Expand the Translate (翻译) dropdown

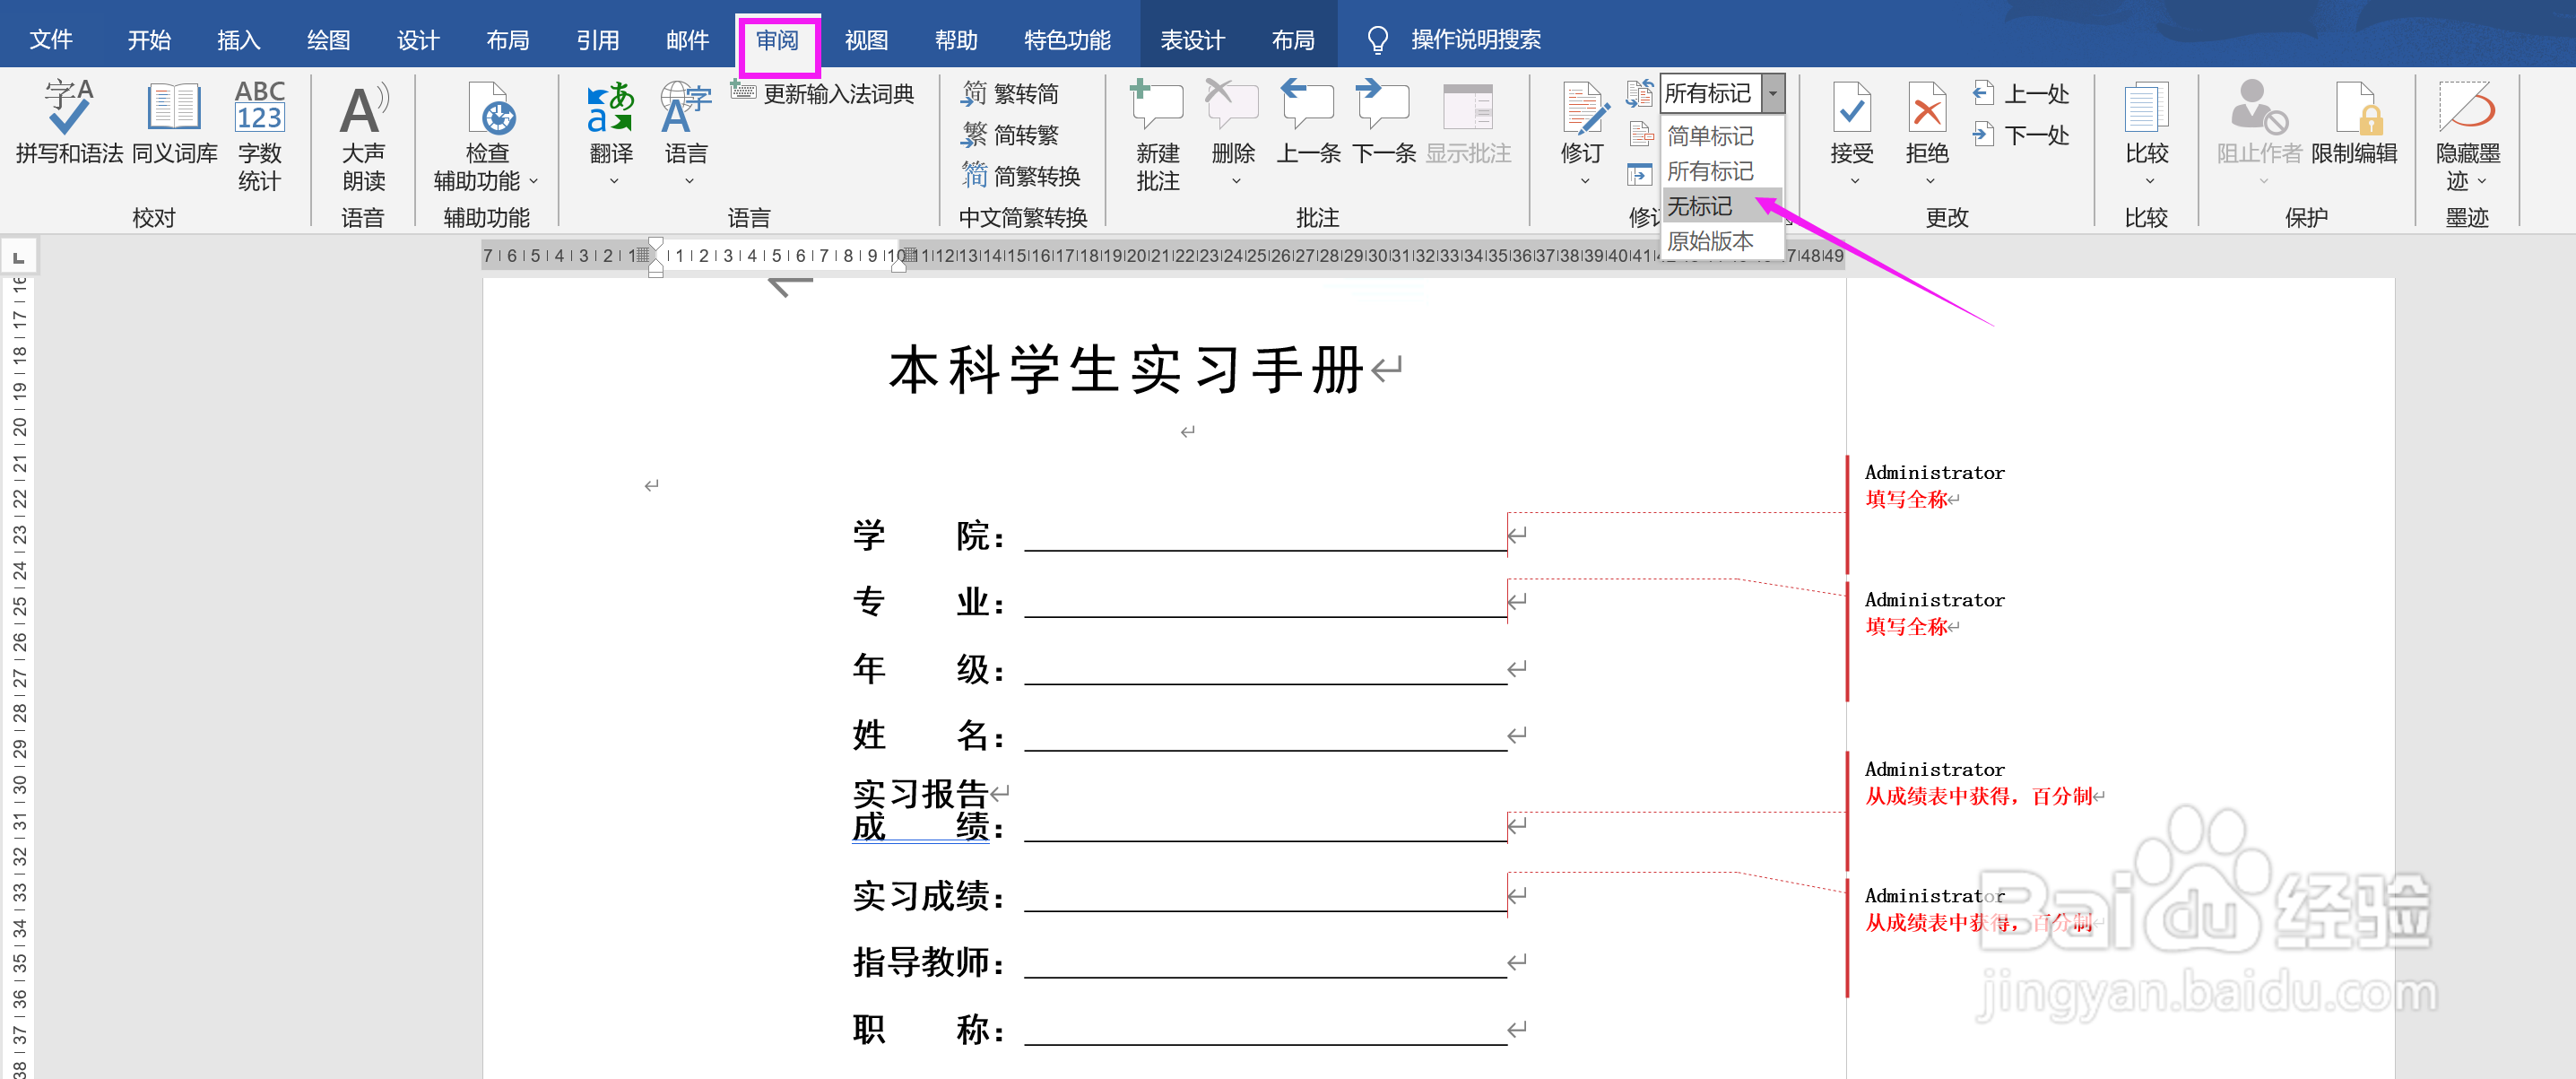[613, 181]
